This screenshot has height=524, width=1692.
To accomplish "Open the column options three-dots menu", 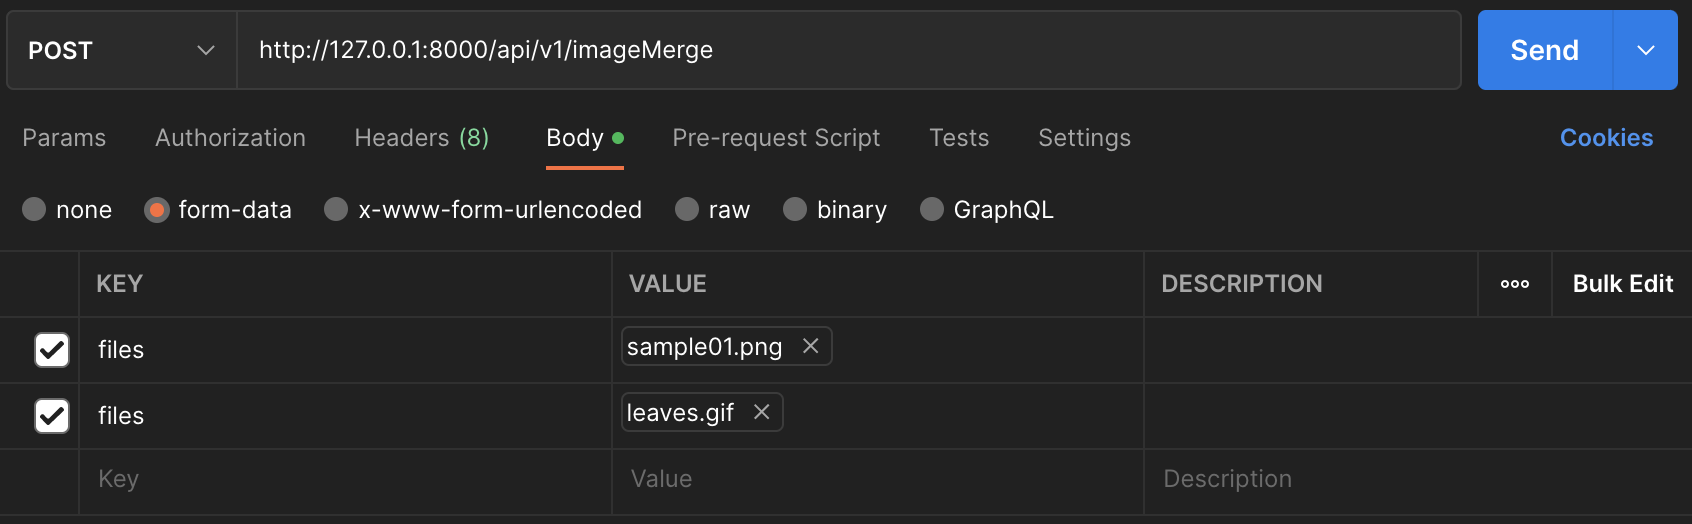I will (1514, 284).
